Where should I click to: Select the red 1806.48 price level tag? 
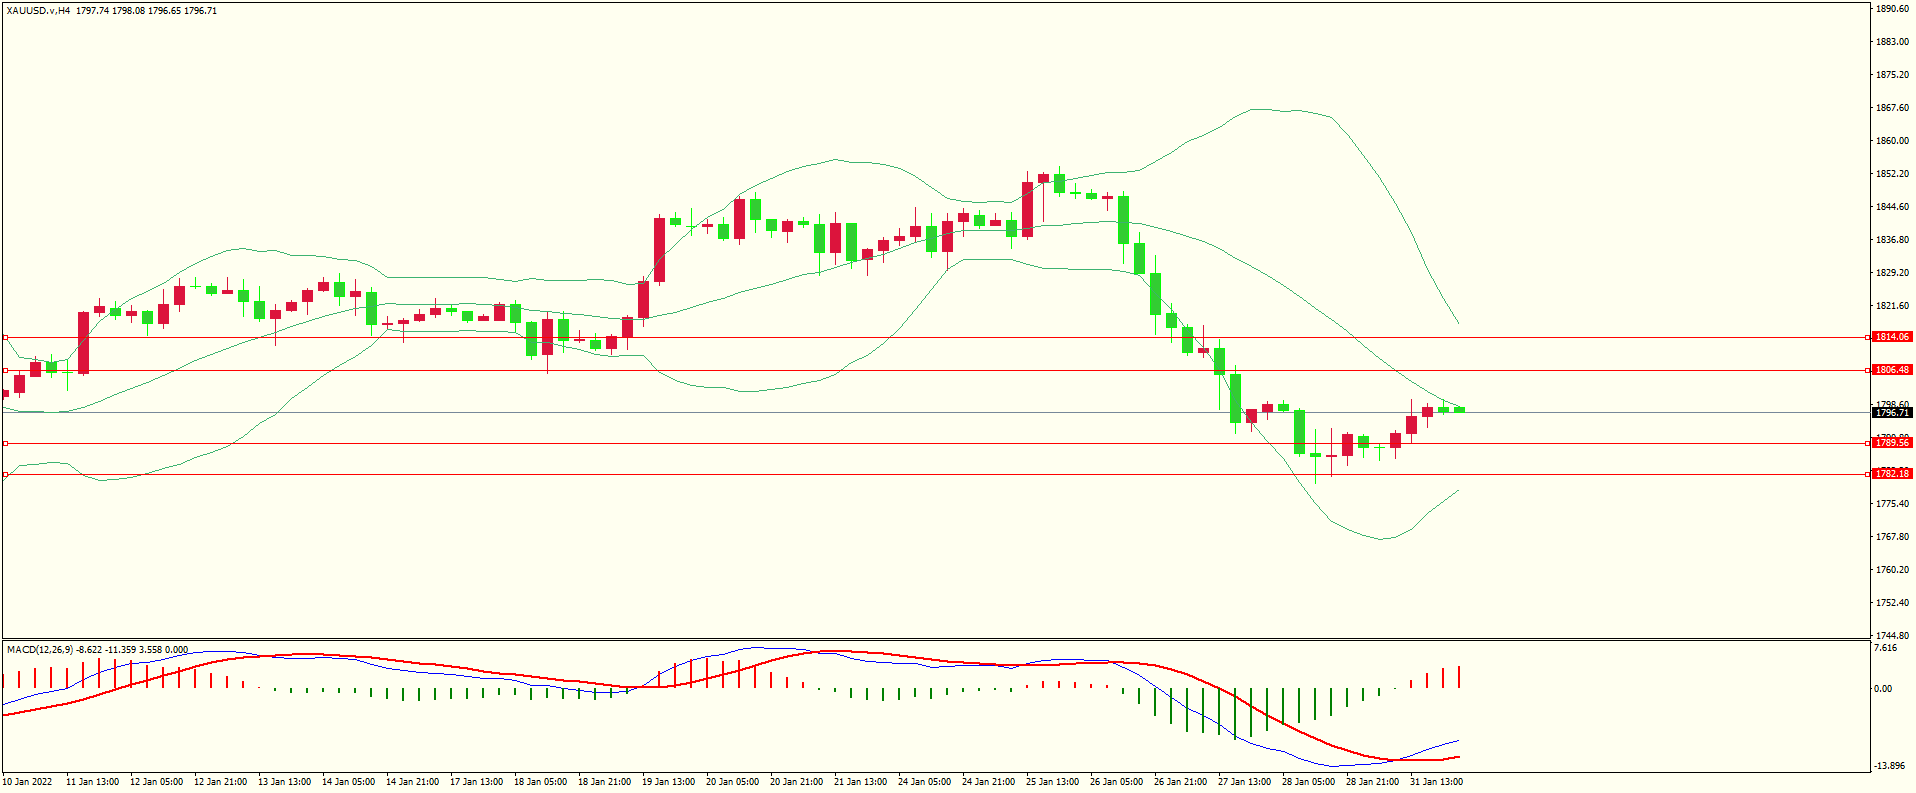pyautogui.click(x=1892, y=370)
